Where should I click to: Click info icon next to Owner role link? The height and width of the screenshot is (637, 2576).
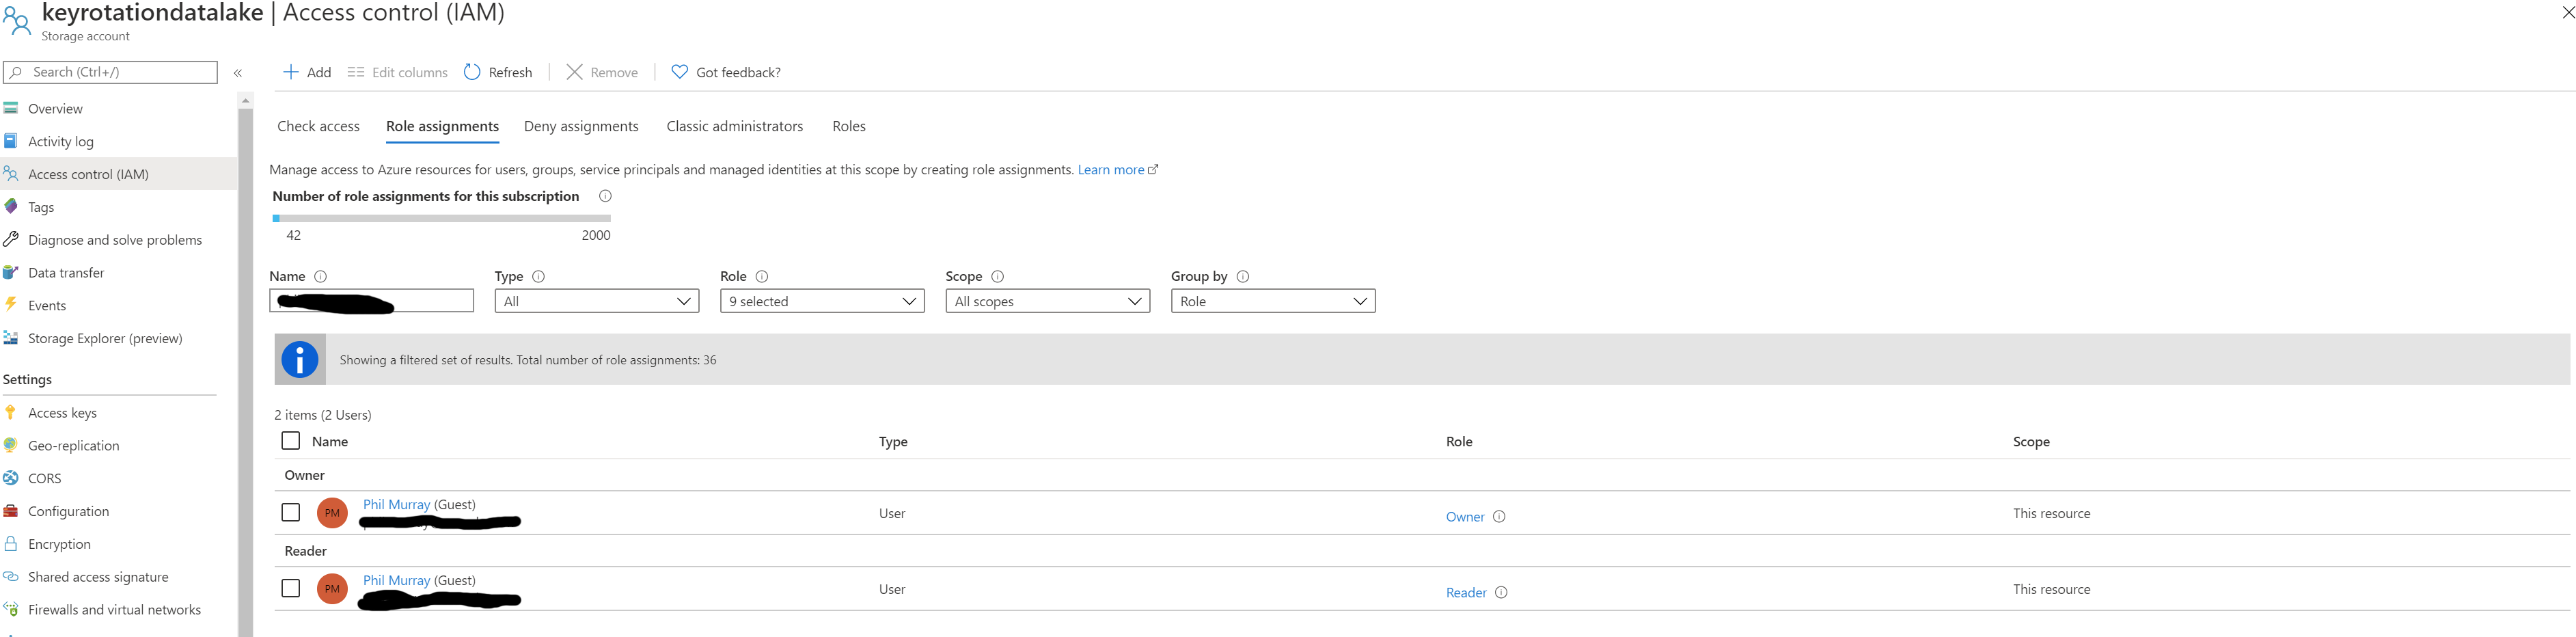click(1499, 517)
